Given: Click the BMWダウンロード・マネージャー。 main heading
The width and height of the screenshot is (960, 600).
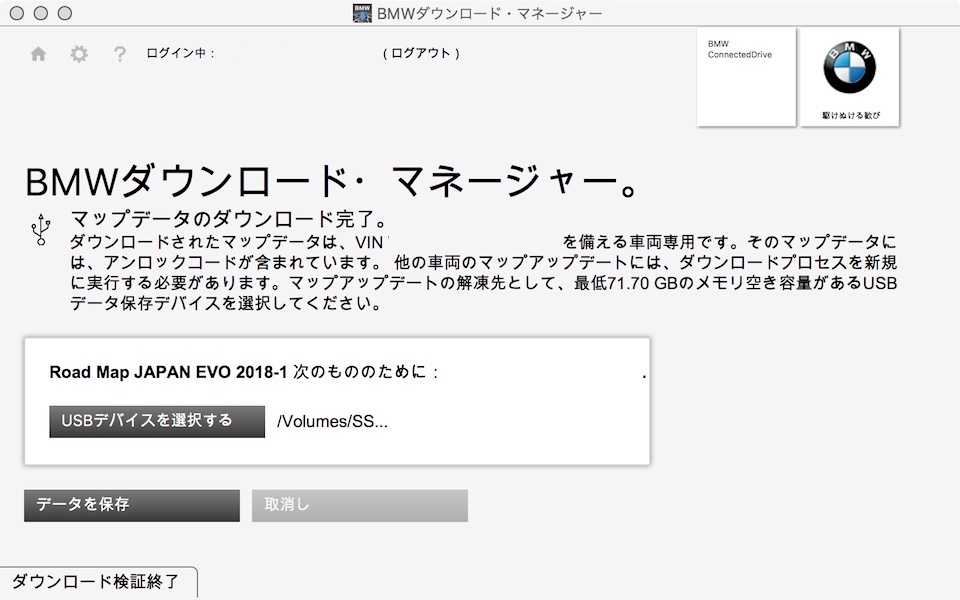Looking at the screenshot, I should 332,182.
